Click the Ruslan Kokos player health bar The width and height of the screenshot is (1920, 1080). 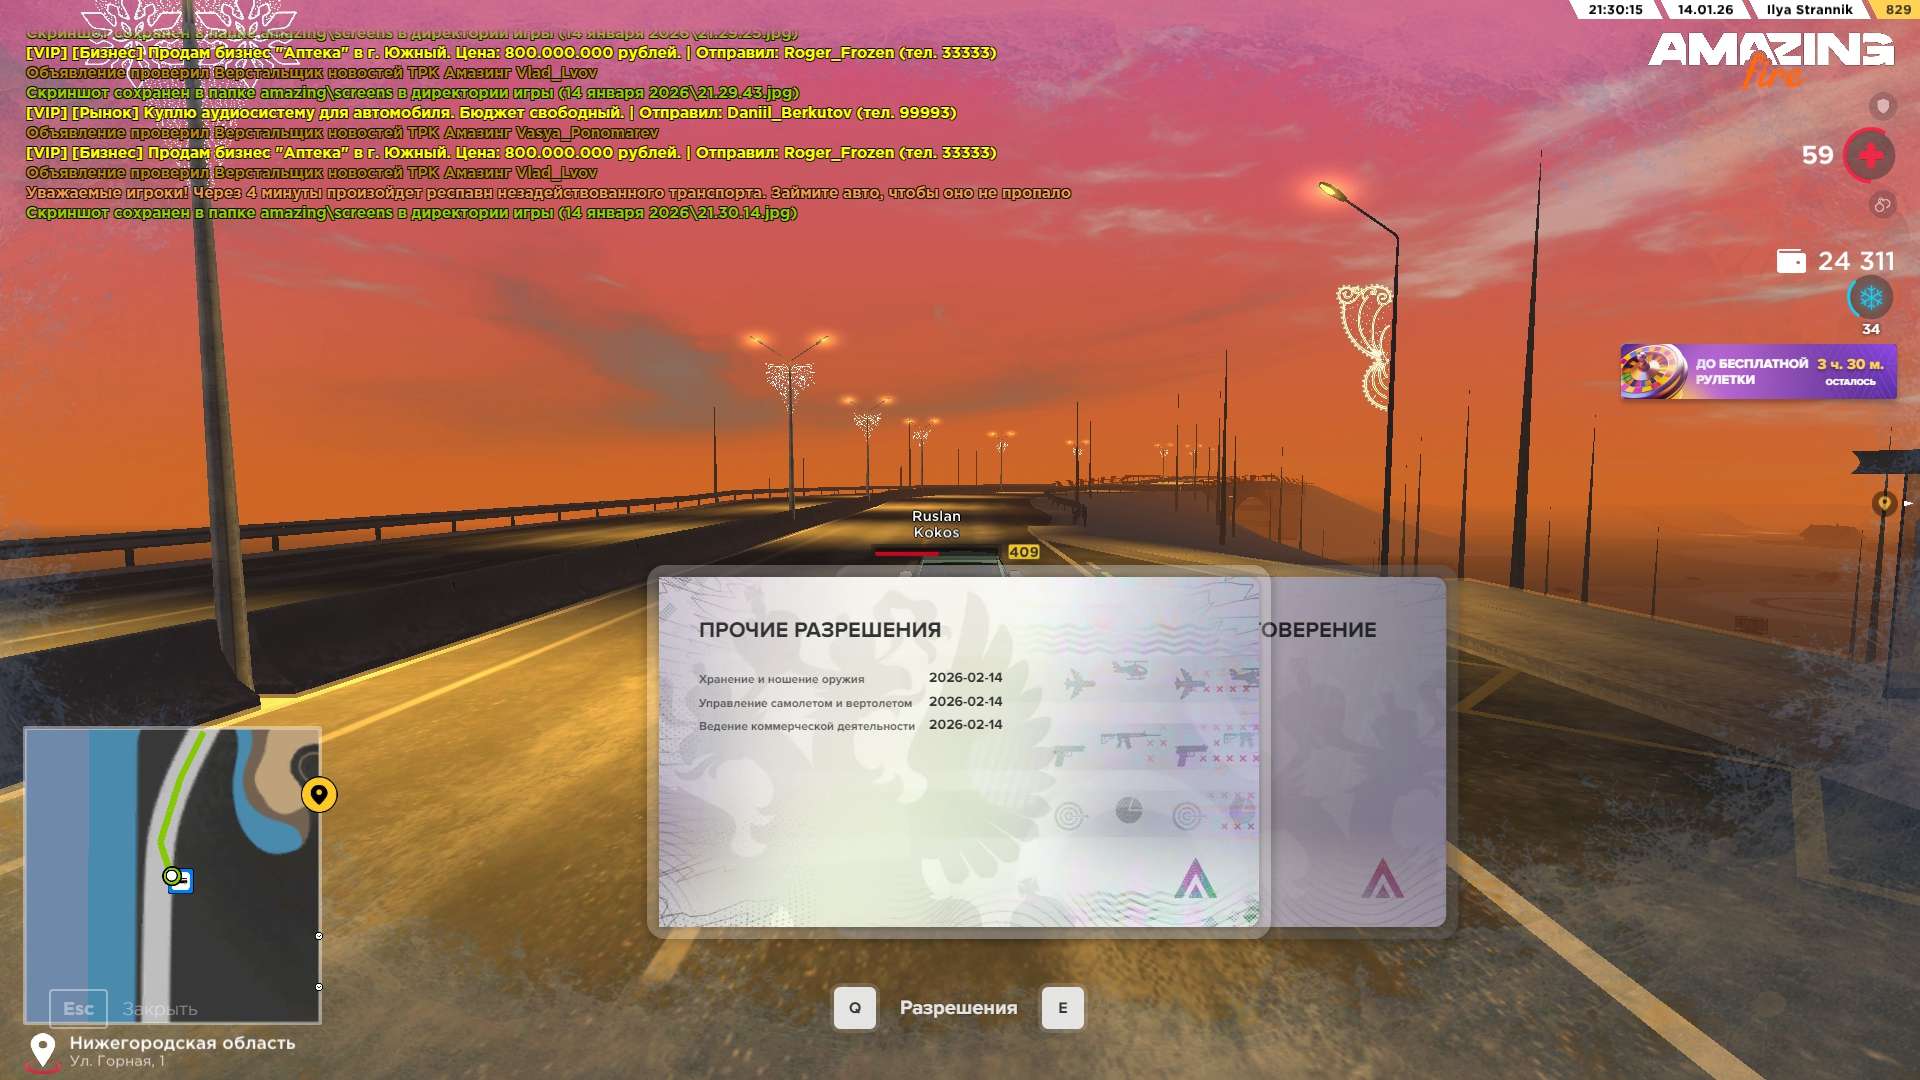(935, 552)
